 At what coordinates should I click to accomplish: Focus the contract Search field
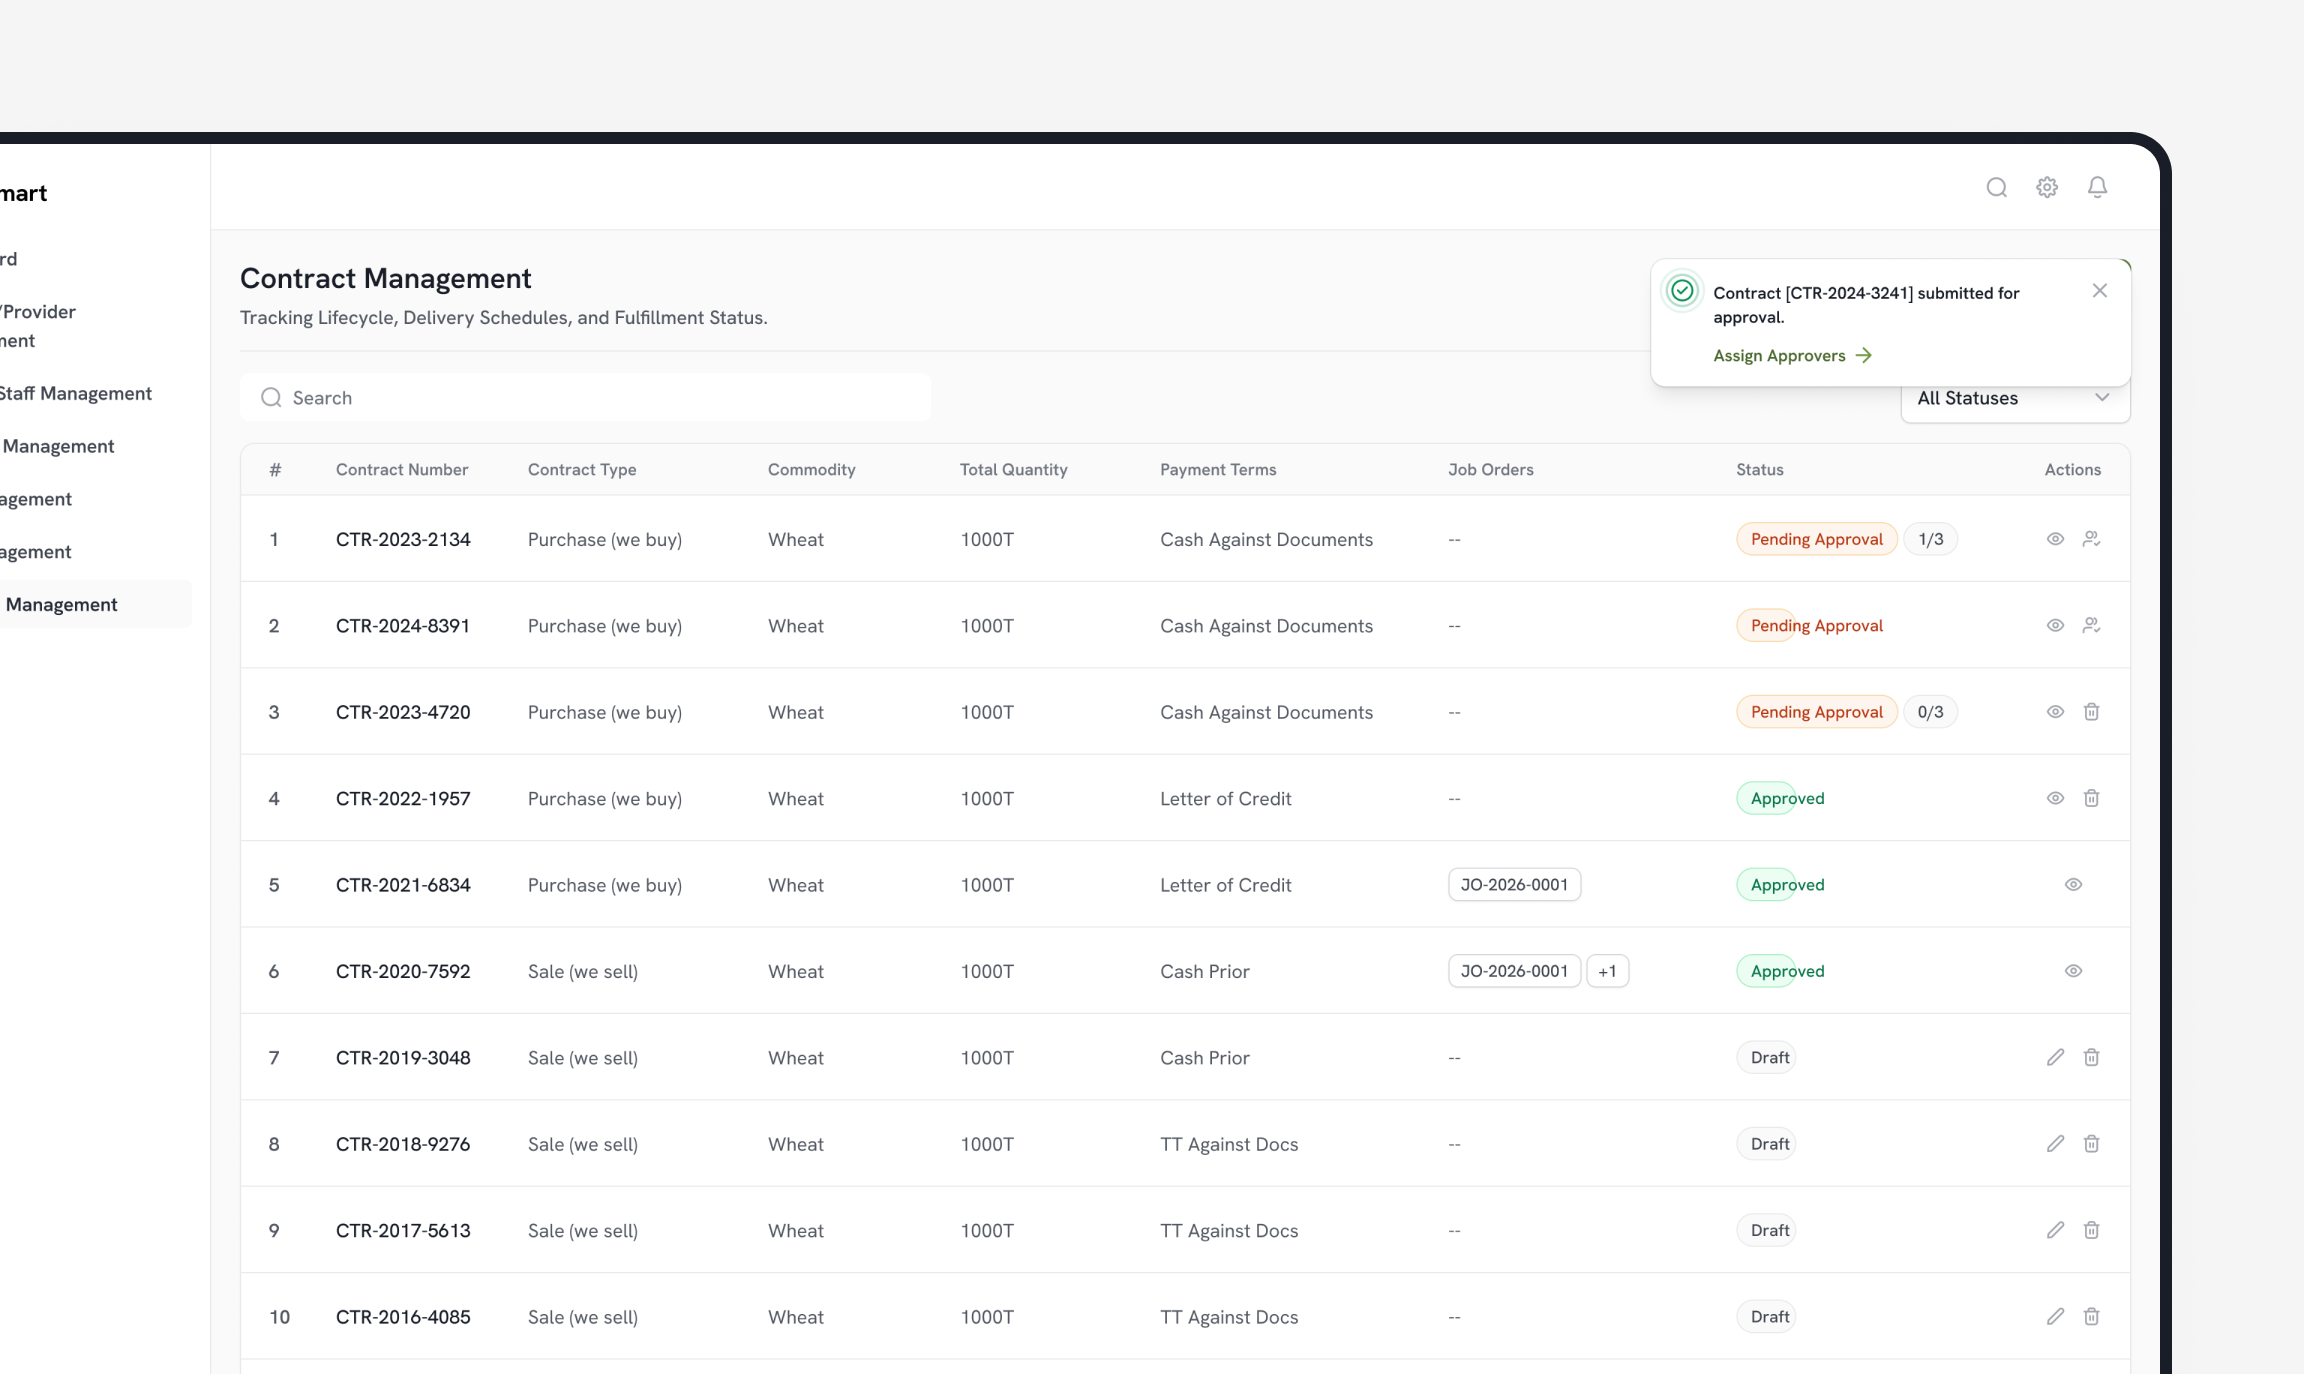(x=585, y=398)
